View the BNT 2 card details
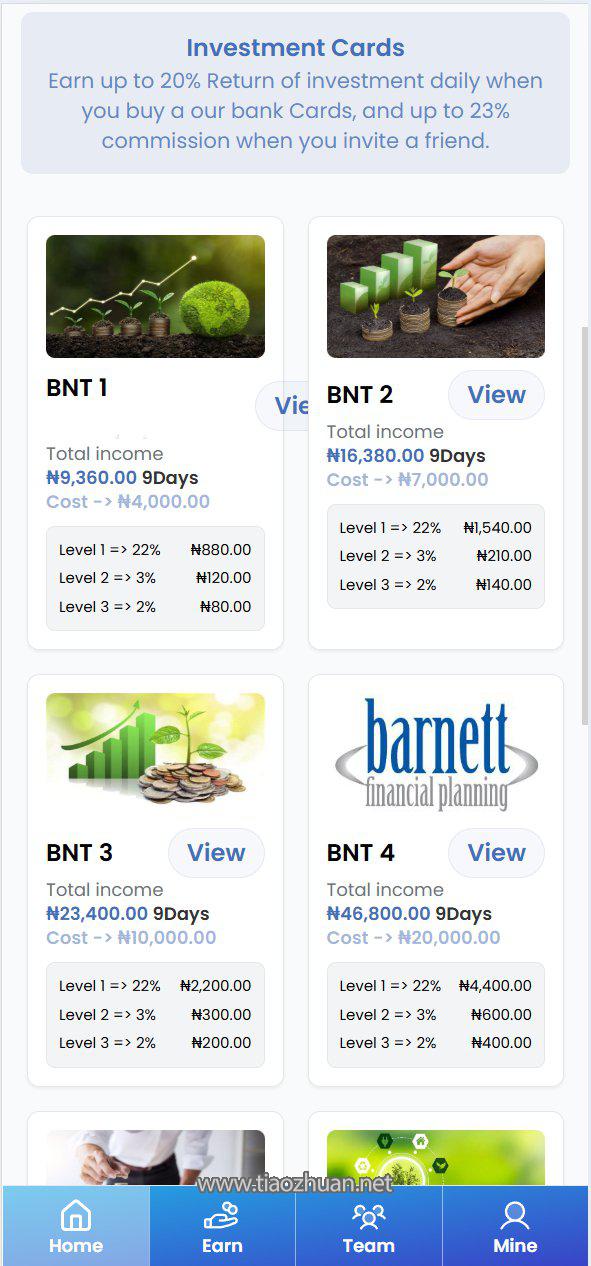Viewport: 591px width, 1266px height. click(496, 395)
